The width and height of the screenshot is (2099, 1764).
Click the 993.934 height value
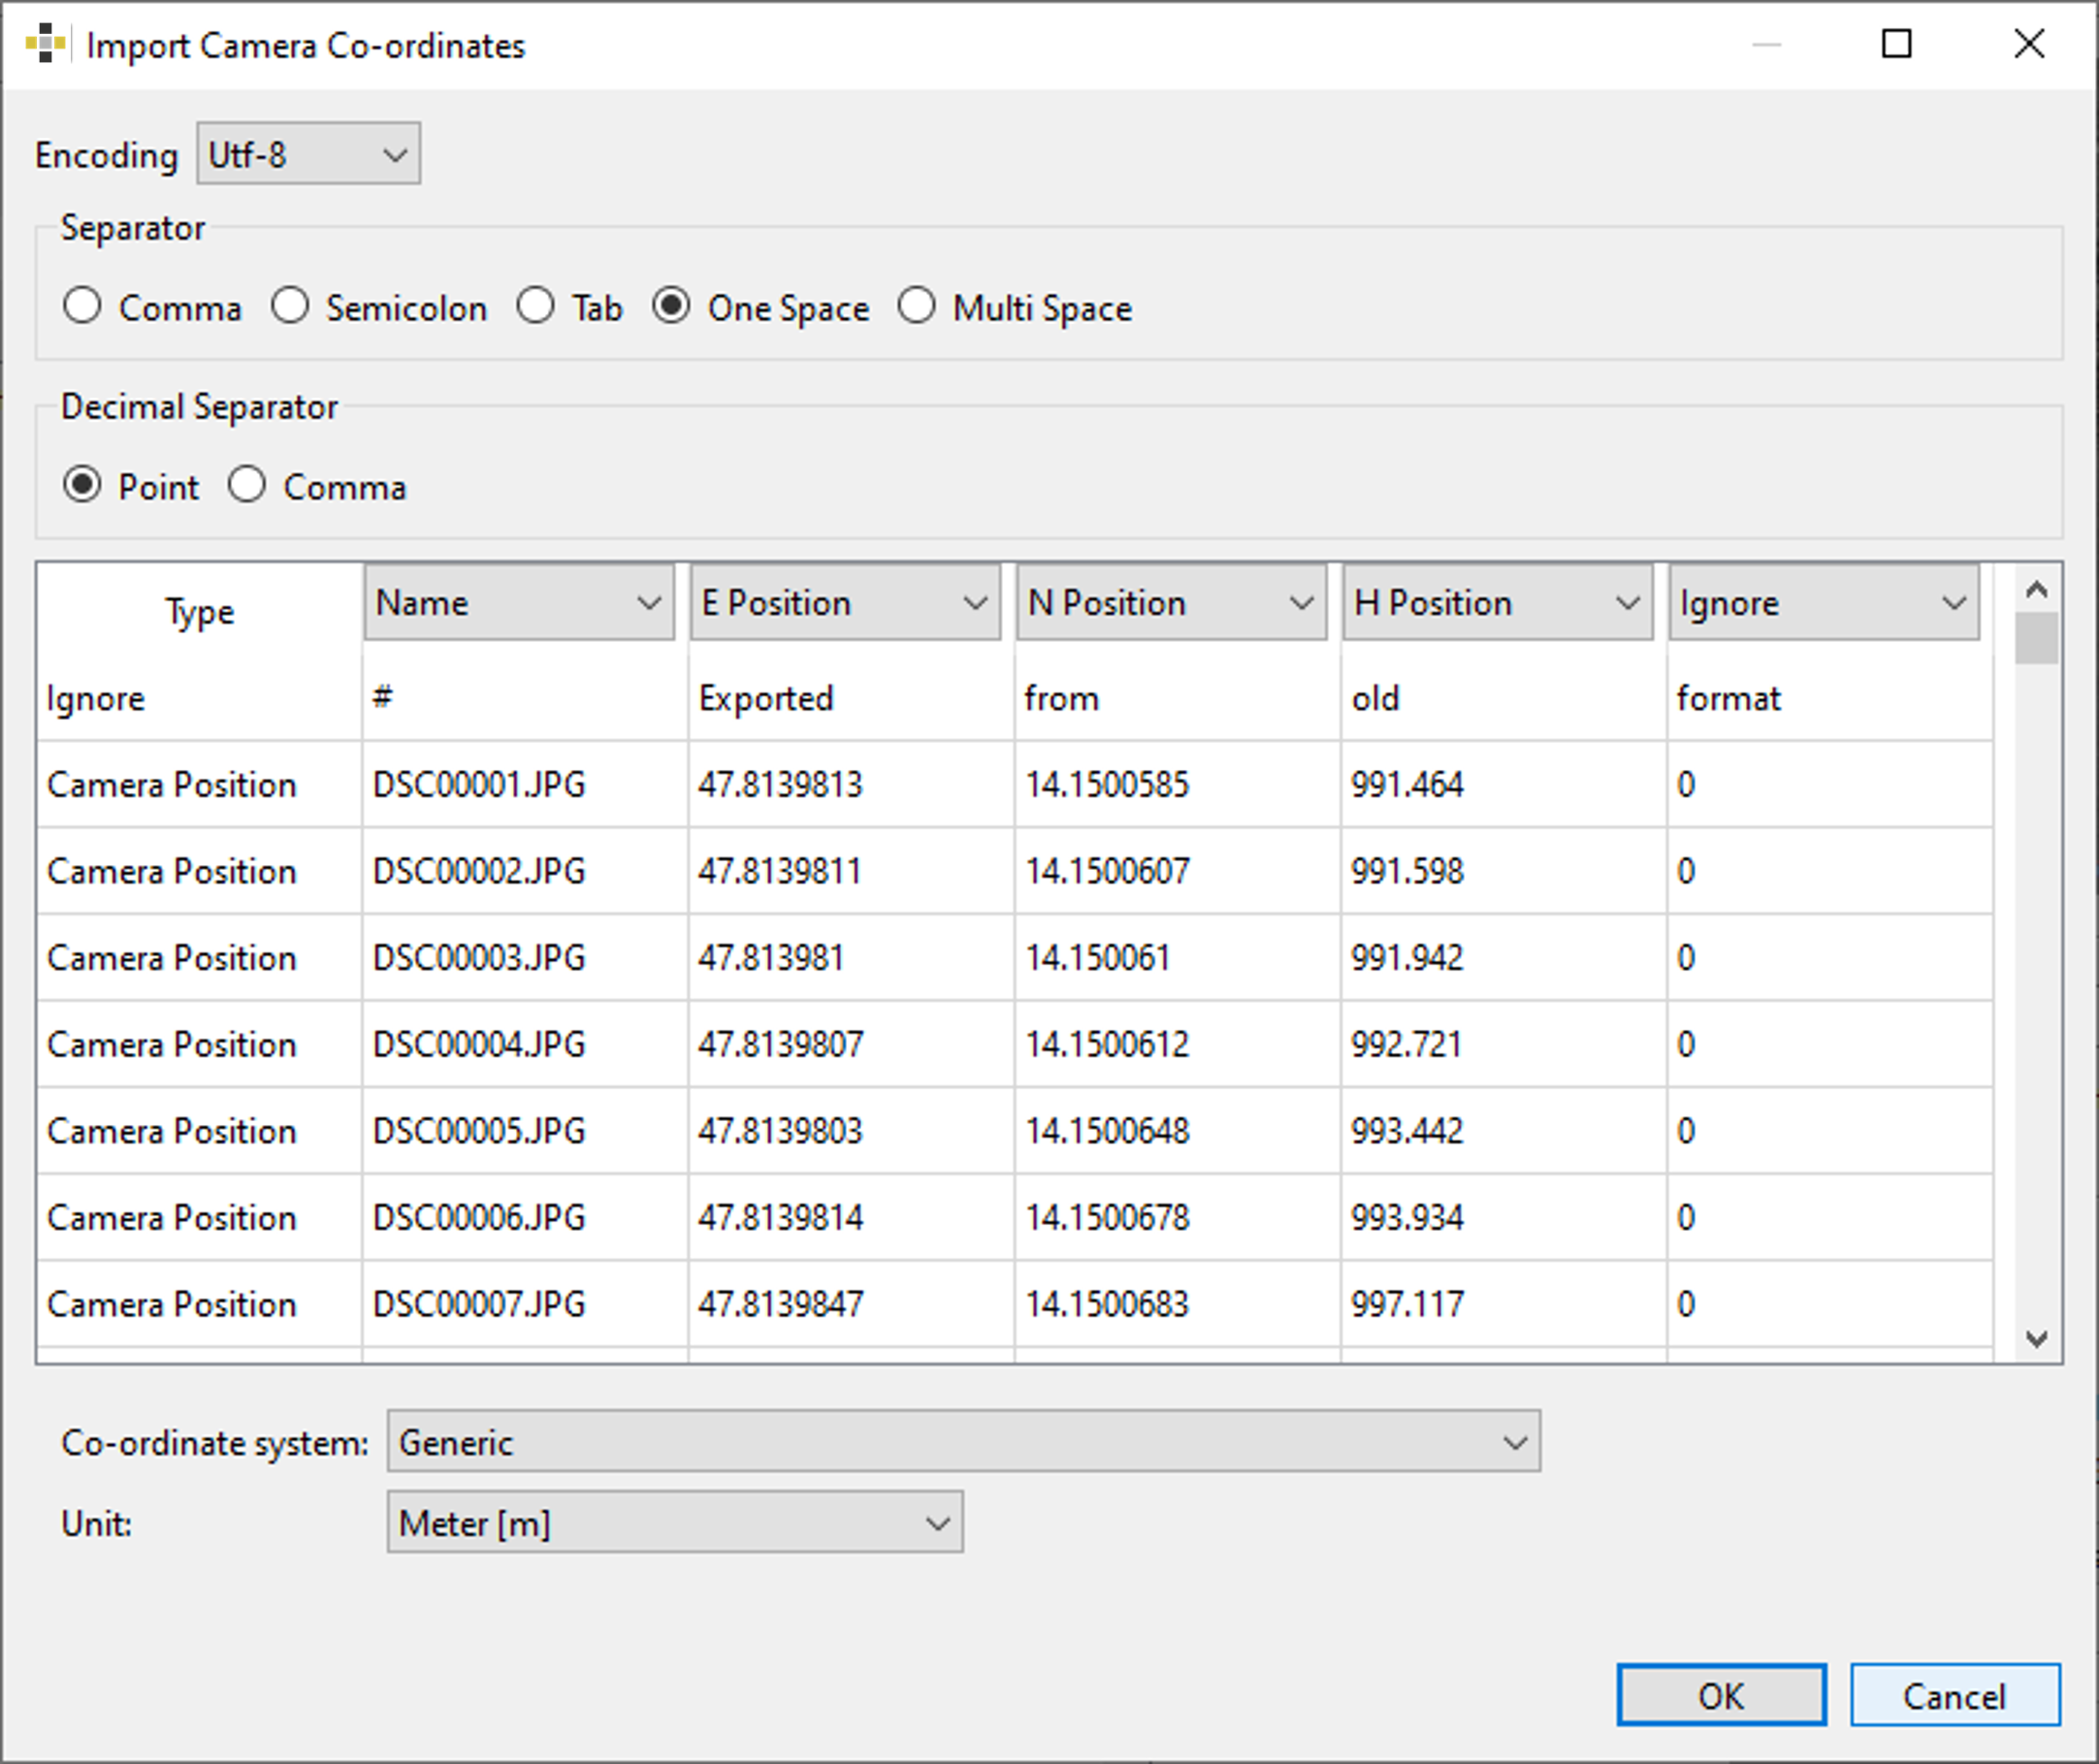[1503, 1217]
